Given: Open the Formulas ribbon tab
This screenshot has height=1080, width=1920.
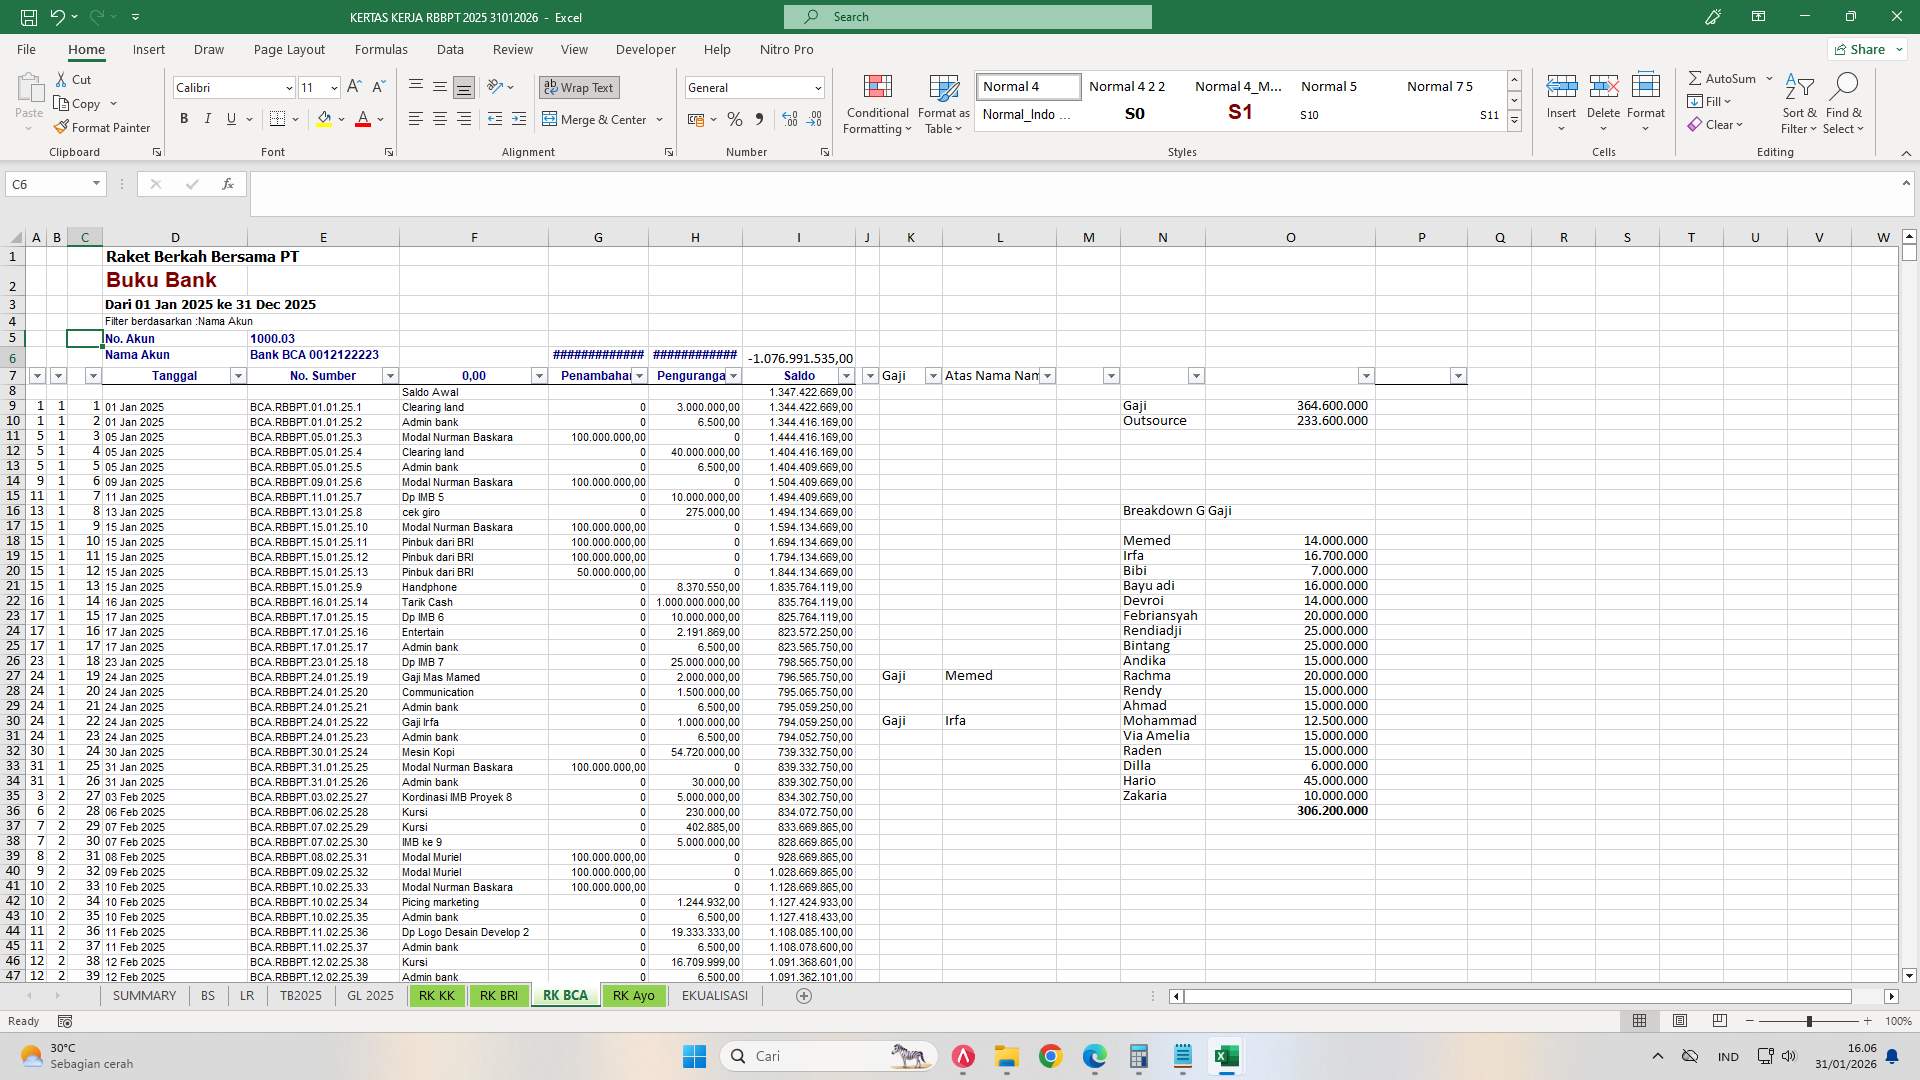Looking at the screenshot, I should [381, 49].
